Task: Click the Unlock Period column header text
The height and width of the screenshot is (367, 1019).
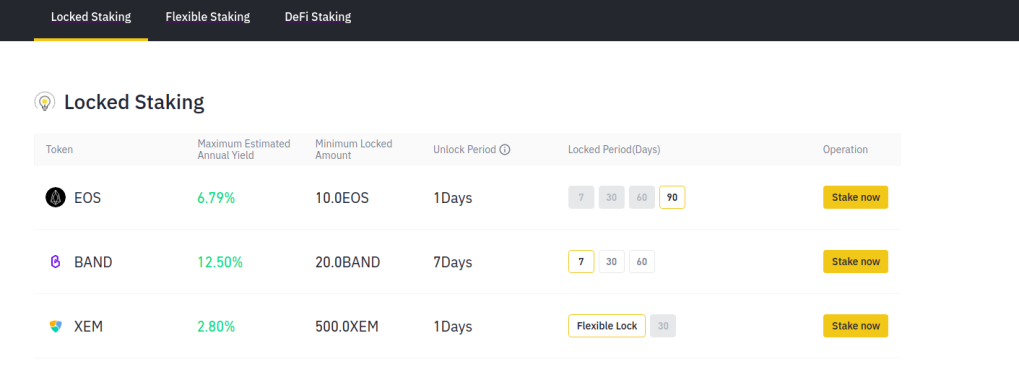Action: tap(465, 149)
